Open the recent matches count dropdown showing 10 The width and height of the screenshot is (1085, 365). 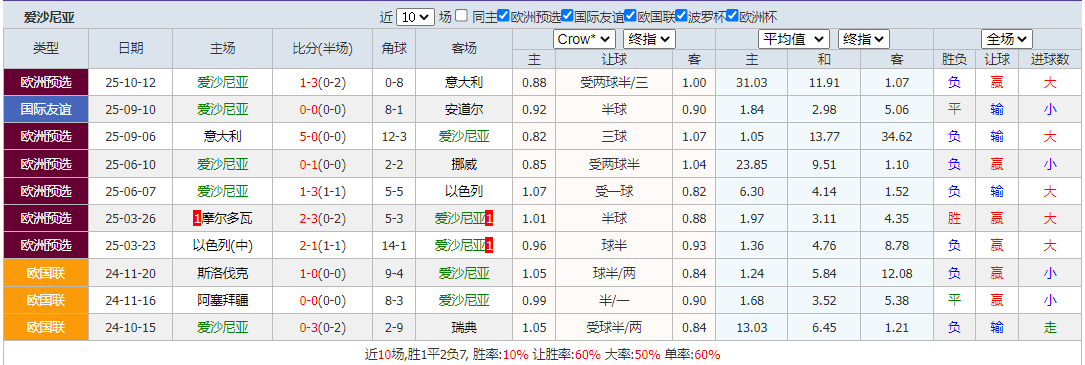415,17
